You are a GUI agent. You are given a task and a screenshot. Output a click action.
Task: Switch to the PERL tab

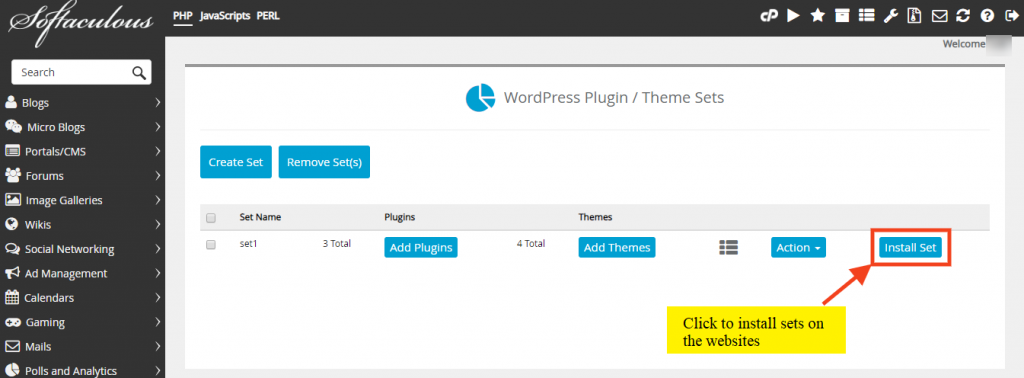(x=268, y=16)
